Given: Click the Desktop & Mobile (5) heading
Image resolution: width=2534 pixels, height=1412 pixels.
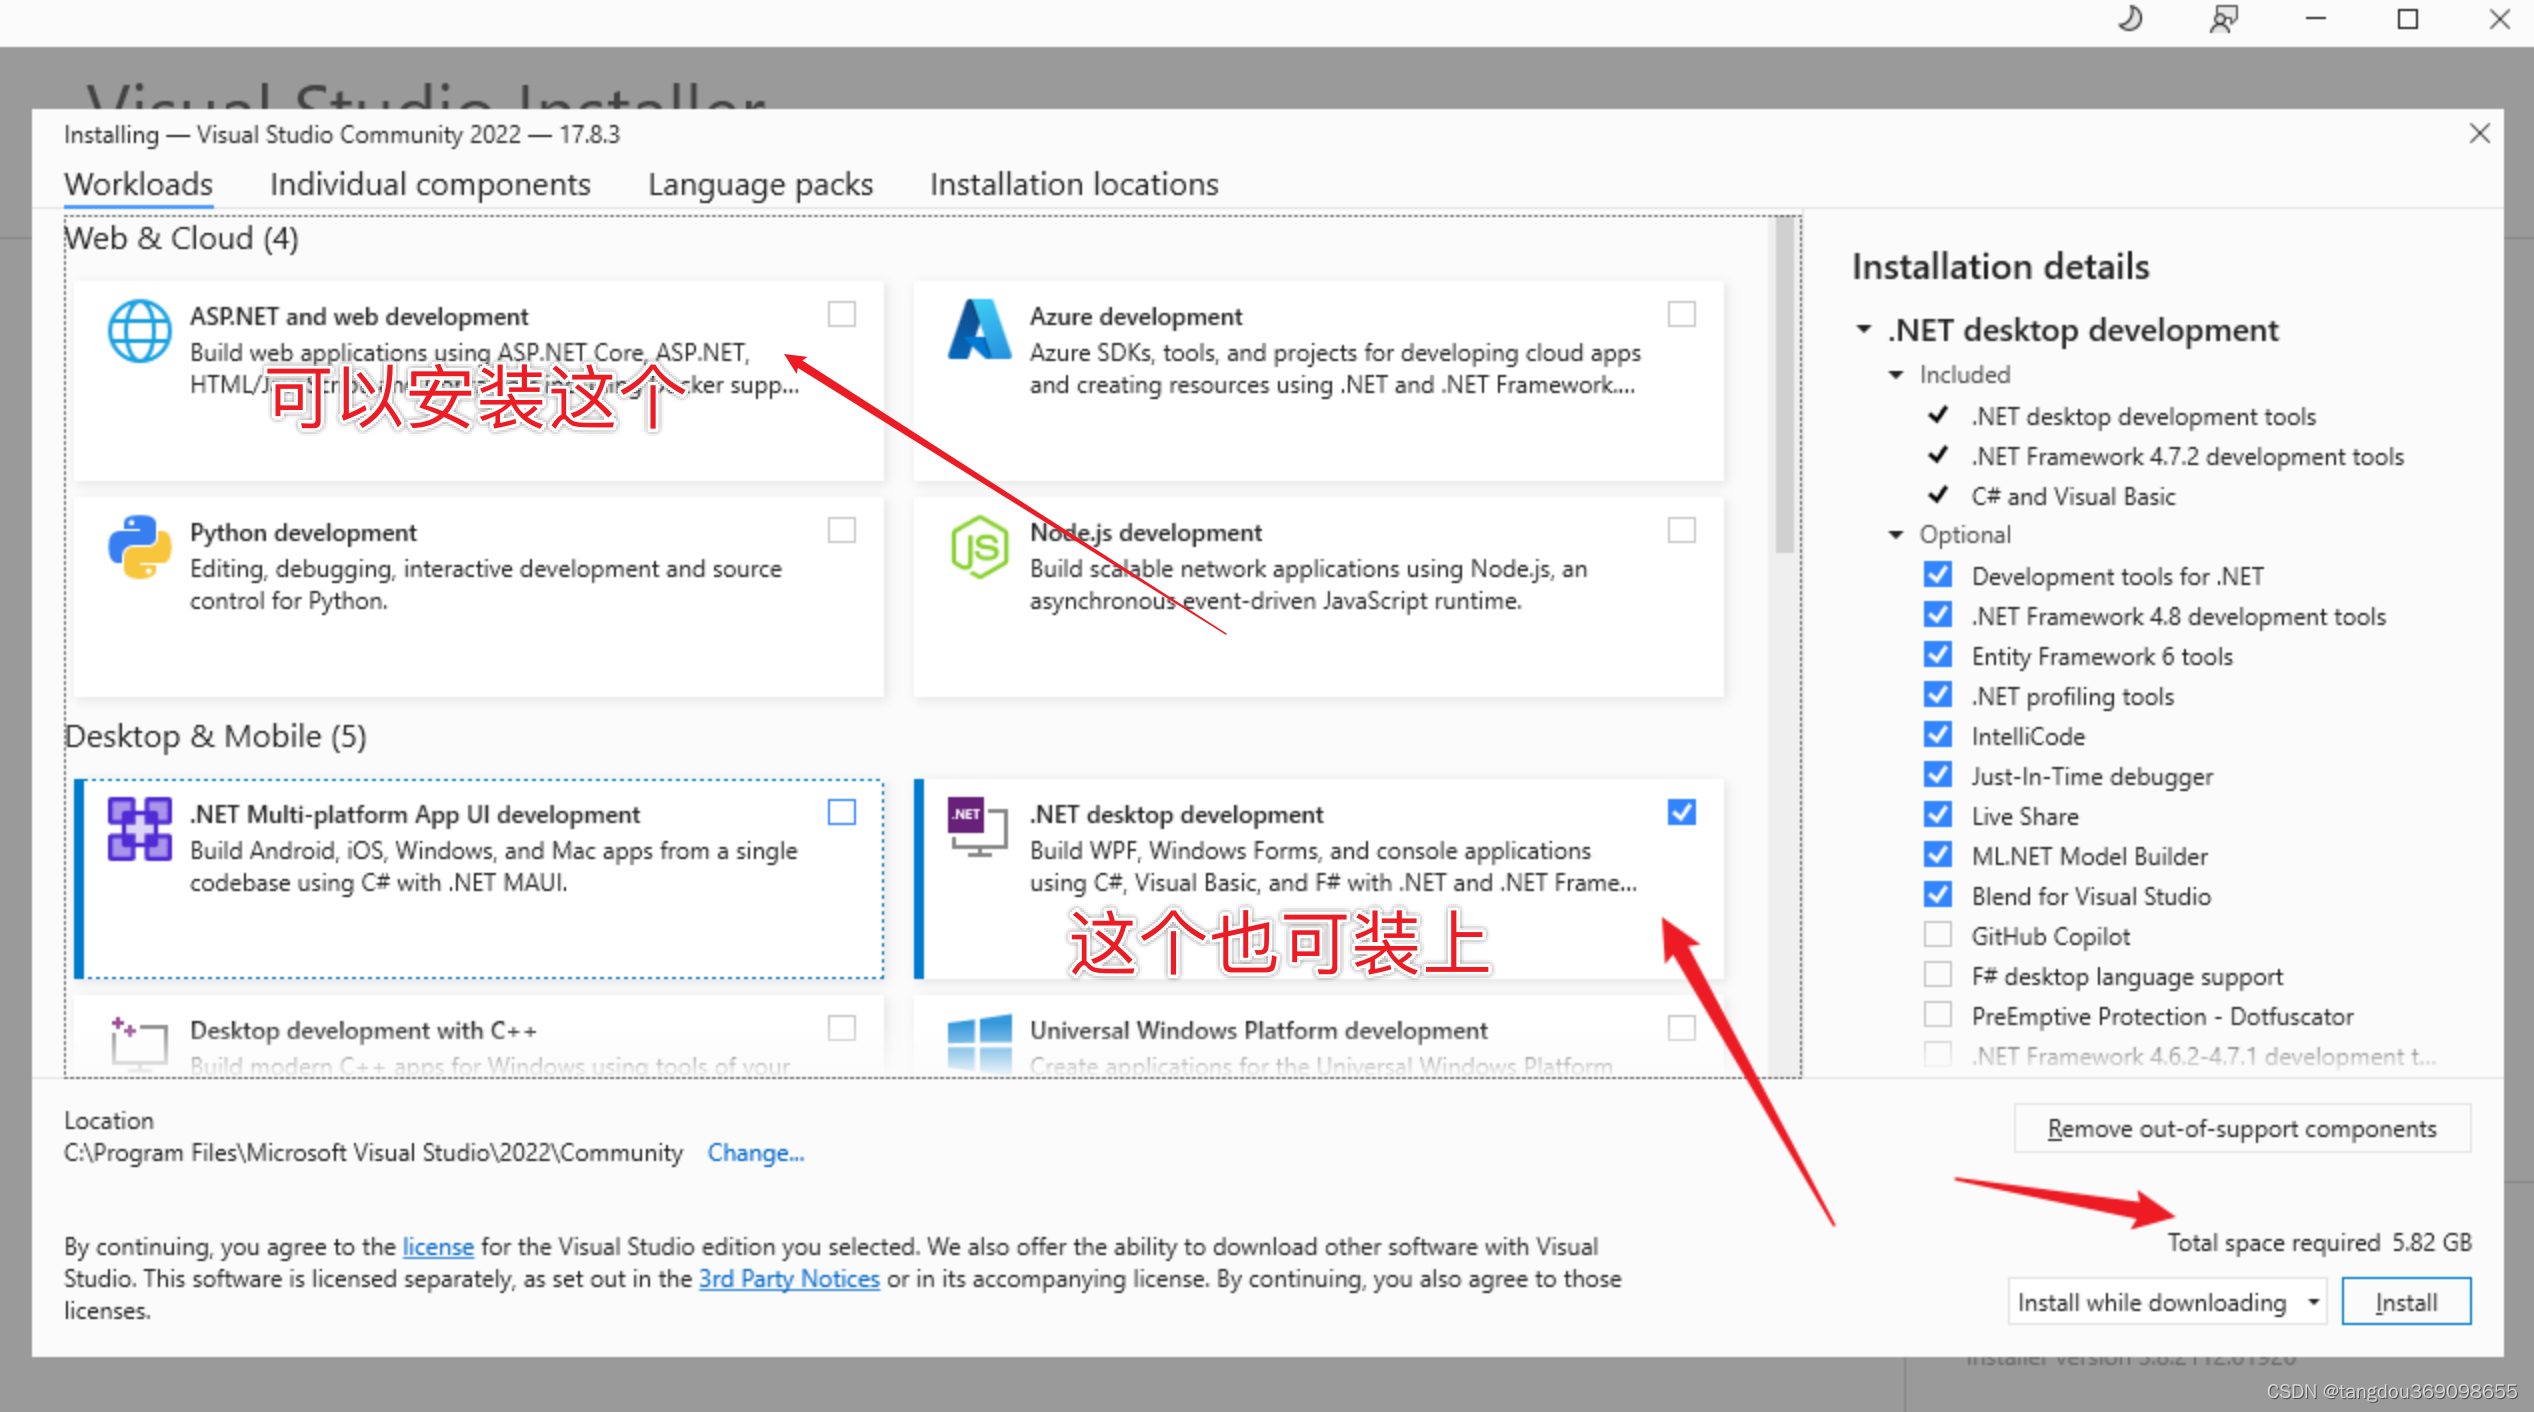Looking at the screenshot, I should coord(215,737).
